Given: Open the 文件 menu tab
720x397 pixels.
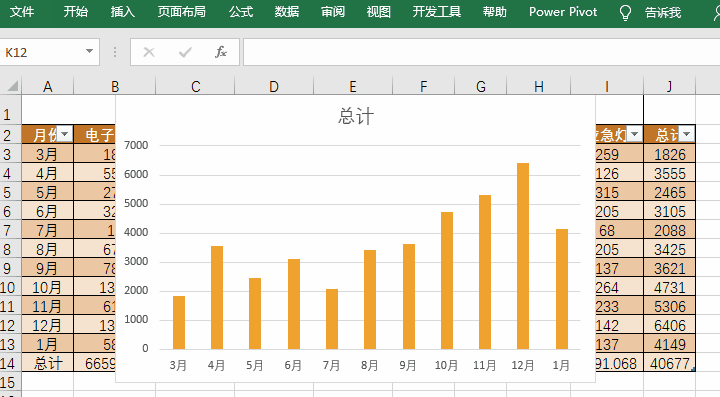Looking at the screenshot, I should [22, 11].
